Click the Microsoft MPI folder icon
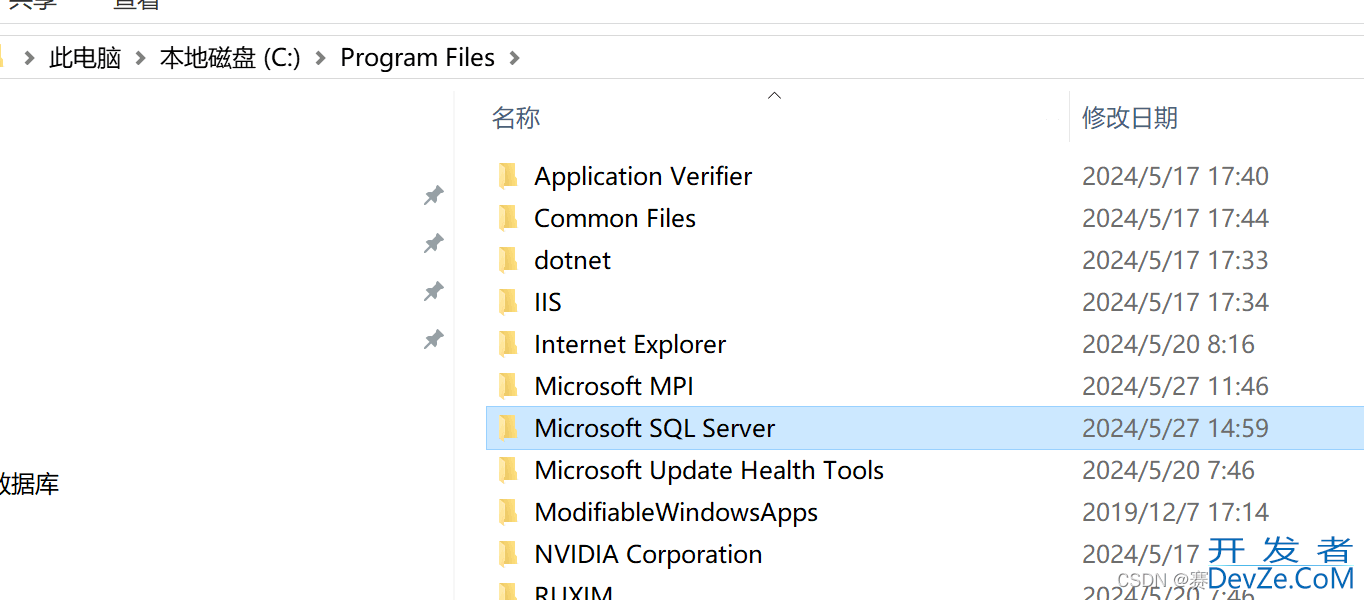This screenshot has height=600, width=1364. (x=508, y=386)
